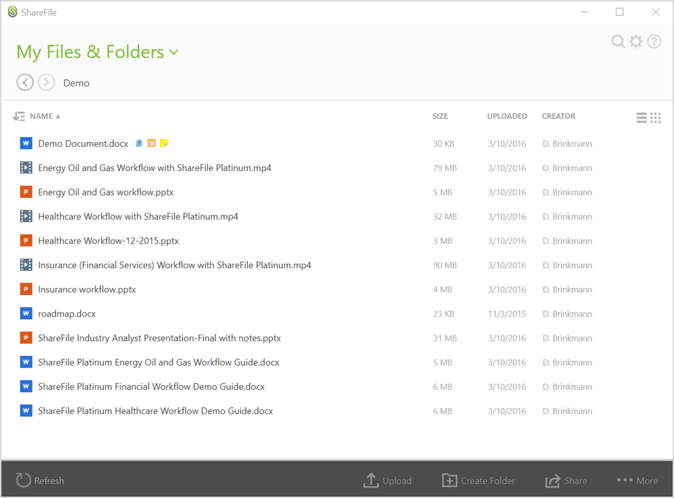Sort by the SIZE column header

click(x=440, y=116)
